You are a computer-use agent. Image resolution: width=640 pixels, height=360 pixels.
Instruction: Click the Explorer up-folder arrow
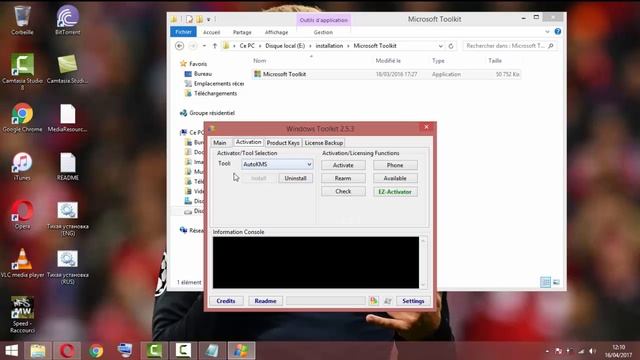[x=215, y=46]
